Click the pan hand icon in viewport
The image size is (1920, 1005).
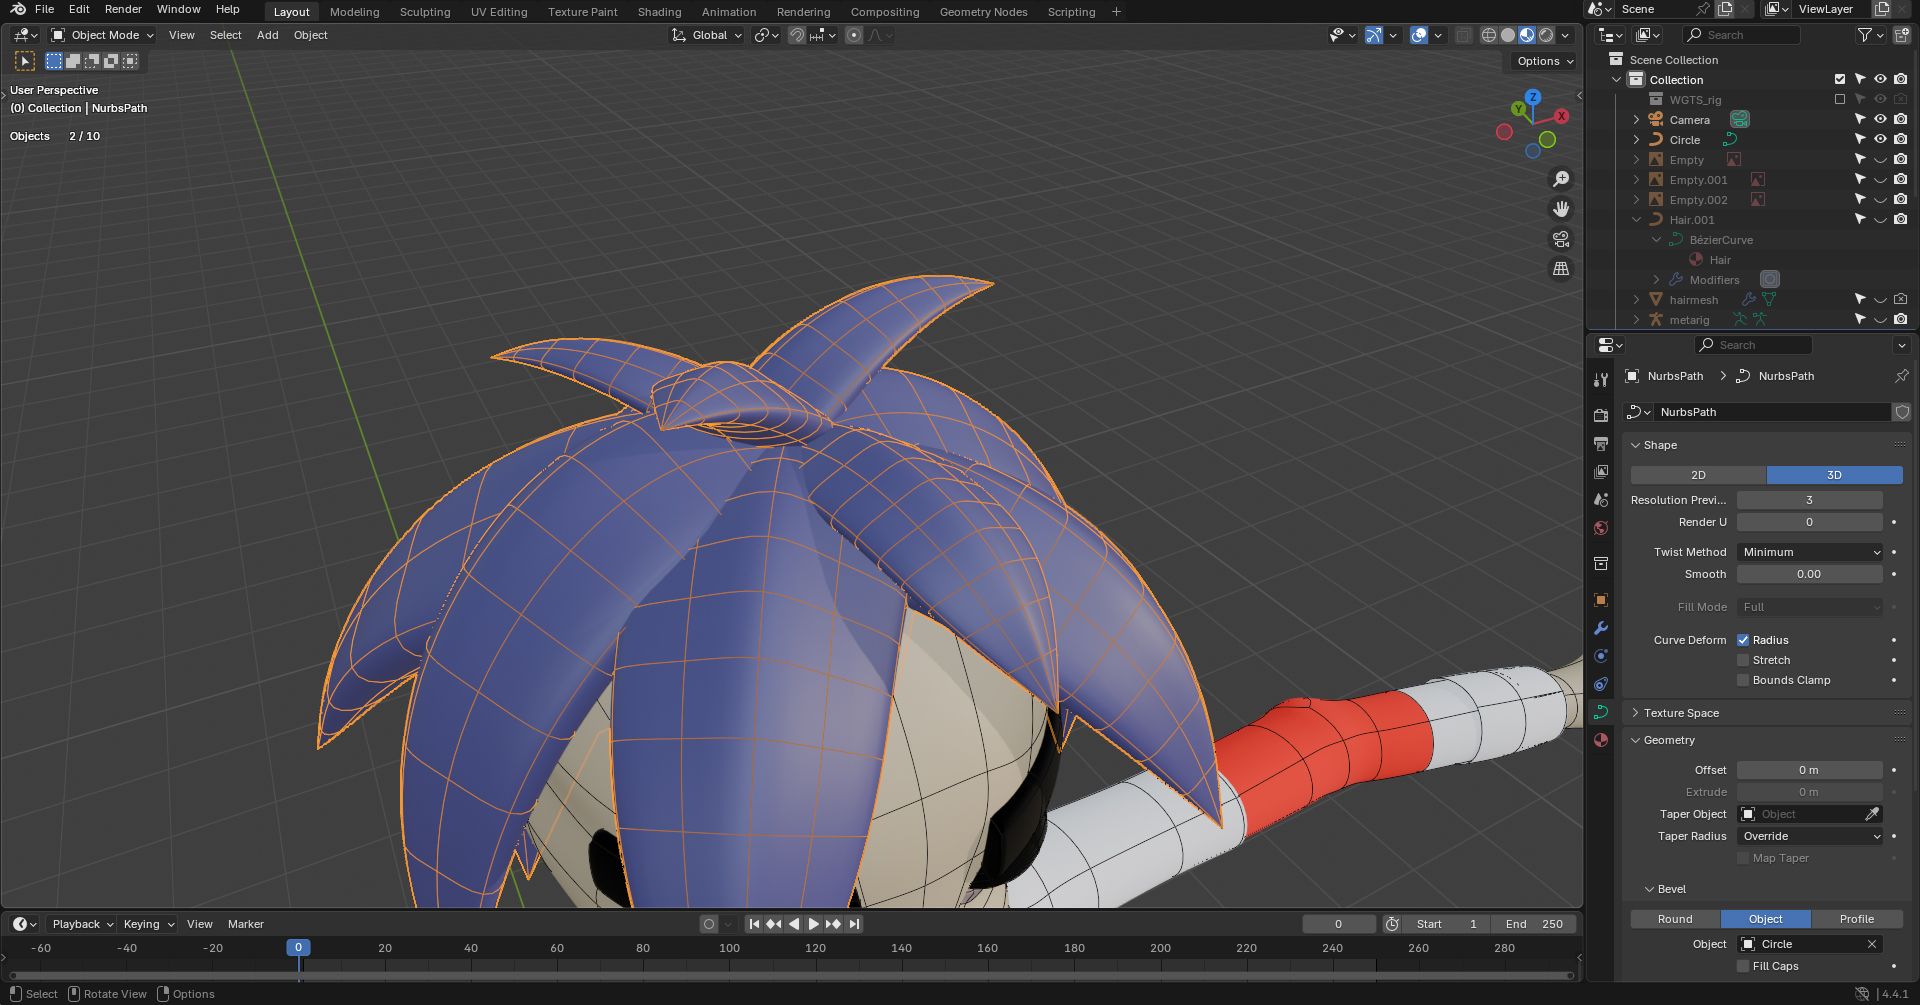pyautogui.click(x=1560, y=209)
